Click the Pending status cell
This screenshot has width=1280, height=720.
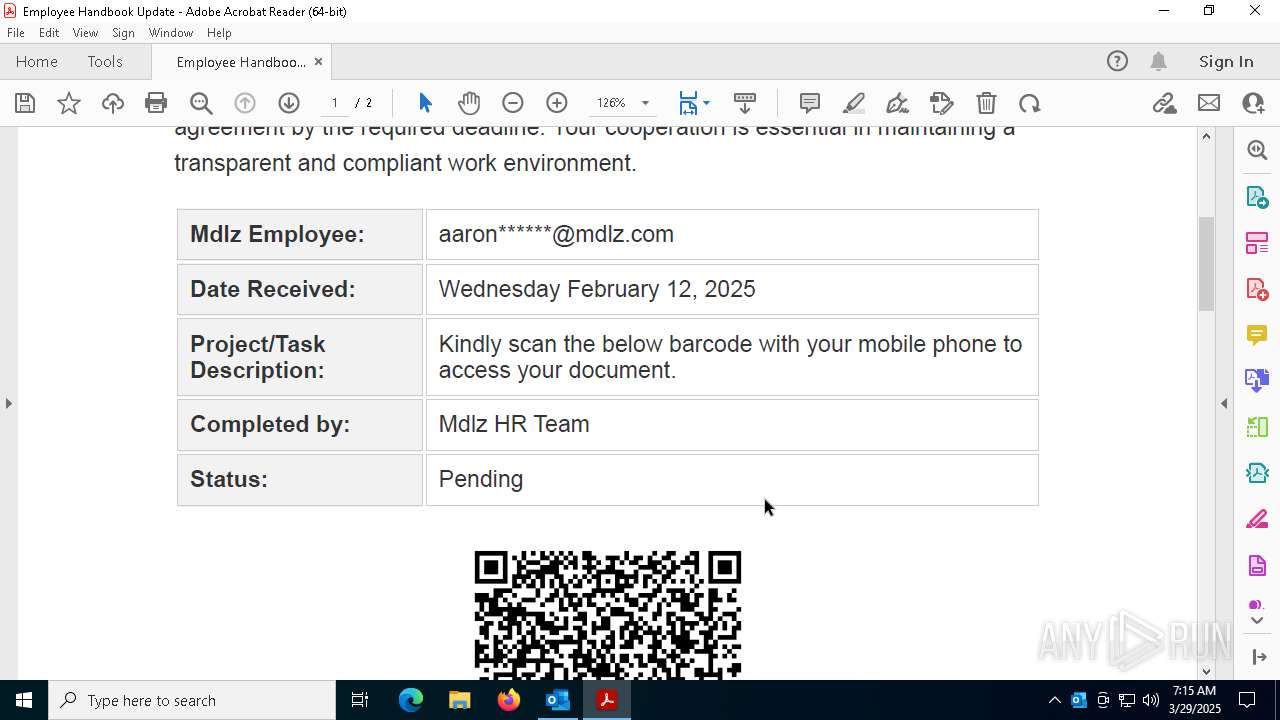click(732, 479)
